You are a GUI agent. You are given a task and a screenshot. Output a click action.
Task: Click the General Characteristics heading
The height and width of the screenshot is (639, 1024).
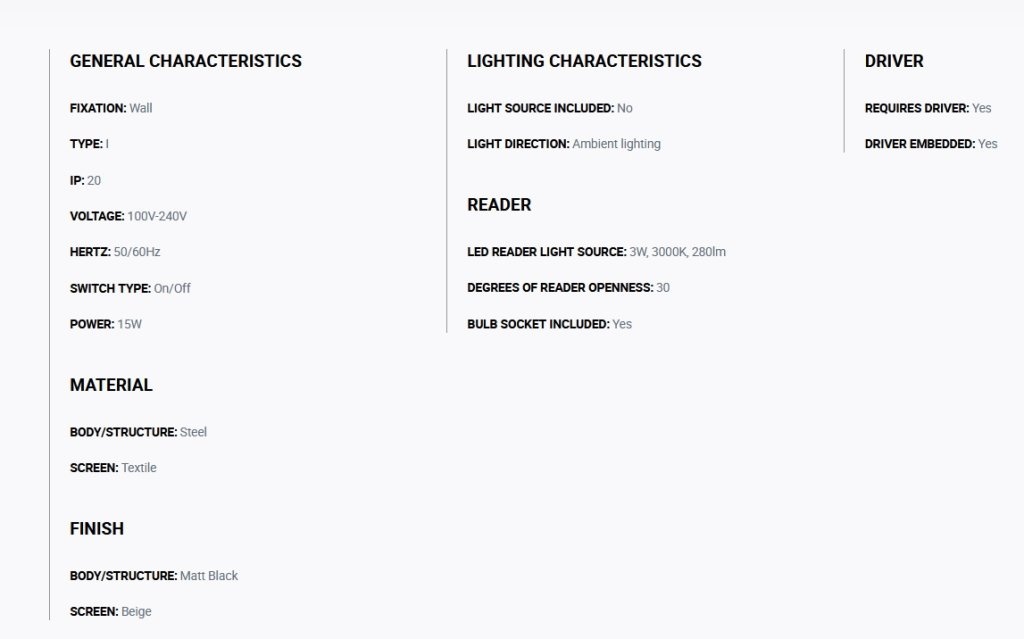pos(185,61)
